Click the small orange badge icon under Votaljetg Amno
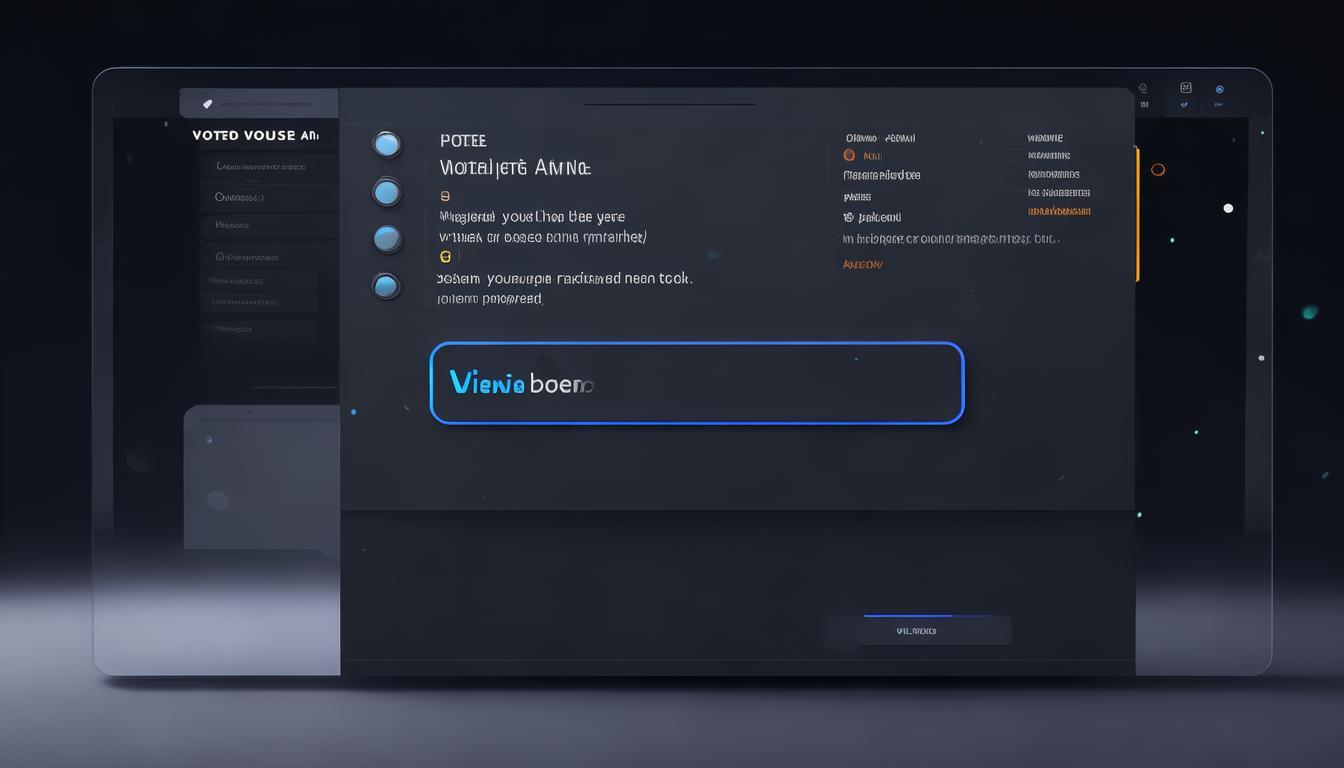Image resolution: width=1344 pixels, height=768 pixels. [445, 196]
